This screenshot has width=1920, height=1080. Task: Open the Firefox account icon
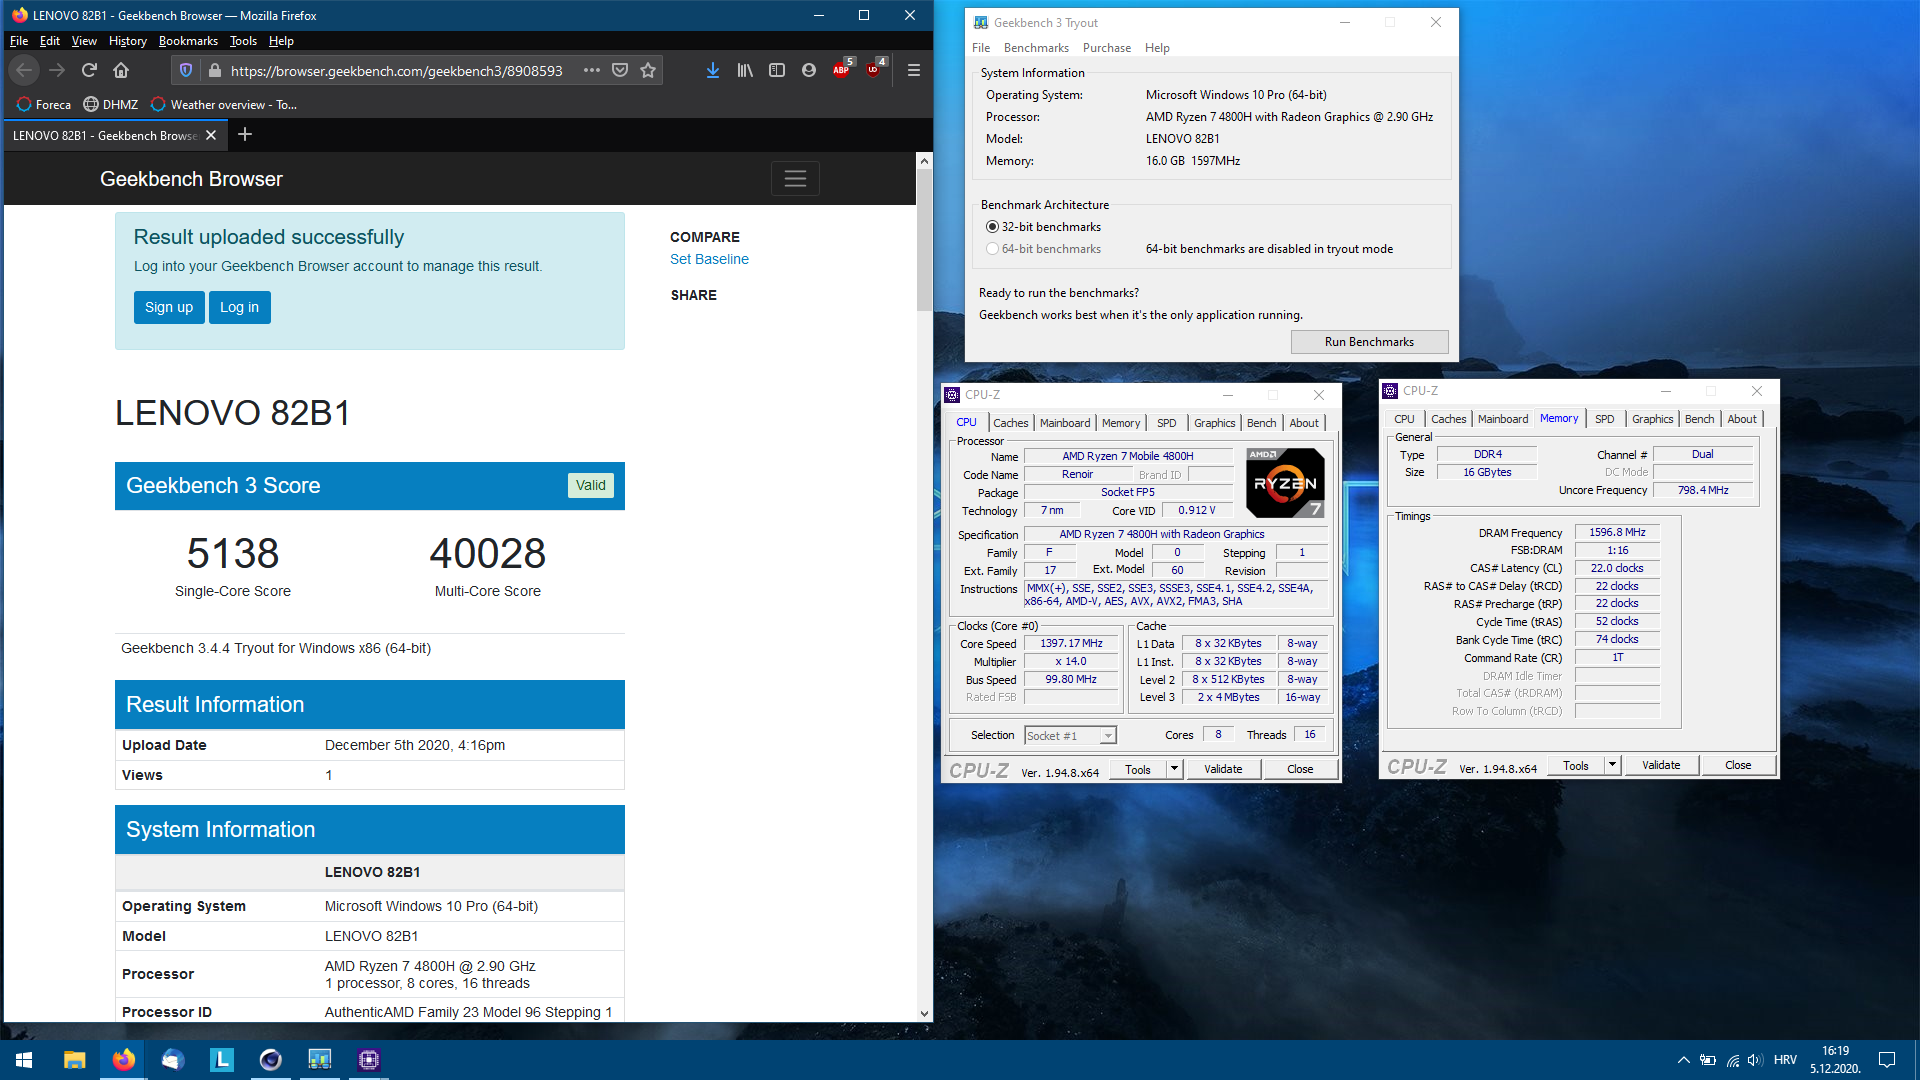[x=809, y=70]
